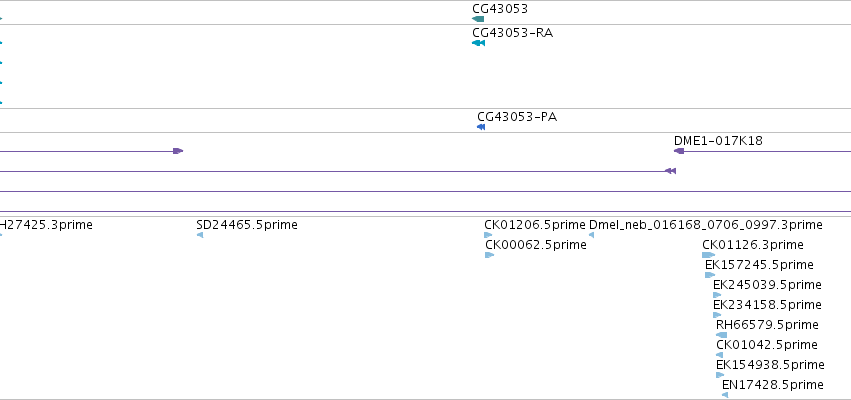Click the DME1-017K18 purple arrow marker
Screen dimensions: 851x400
click(679, 151)
